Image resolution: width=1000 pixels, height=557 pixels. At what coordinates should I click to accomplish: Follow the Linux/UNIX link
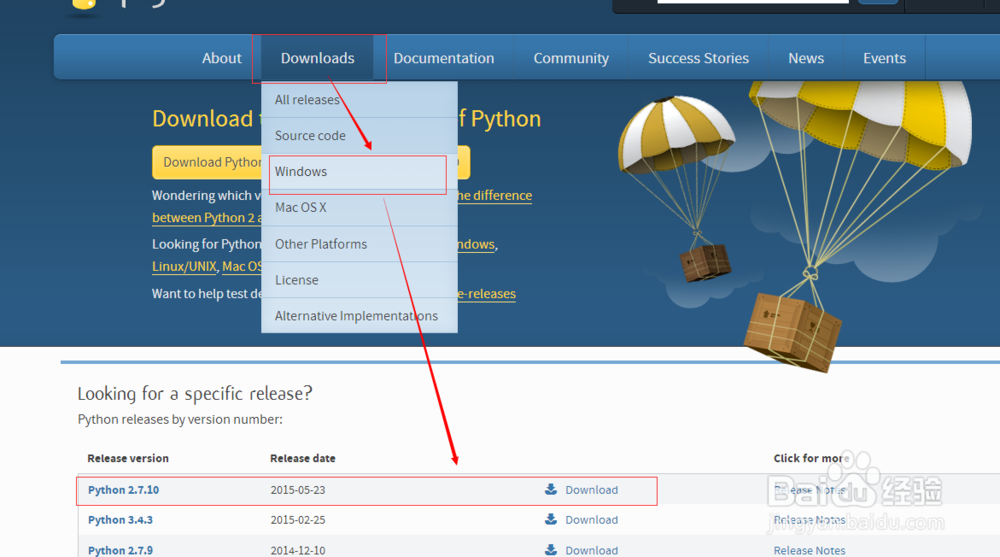(x=184, y=267)
